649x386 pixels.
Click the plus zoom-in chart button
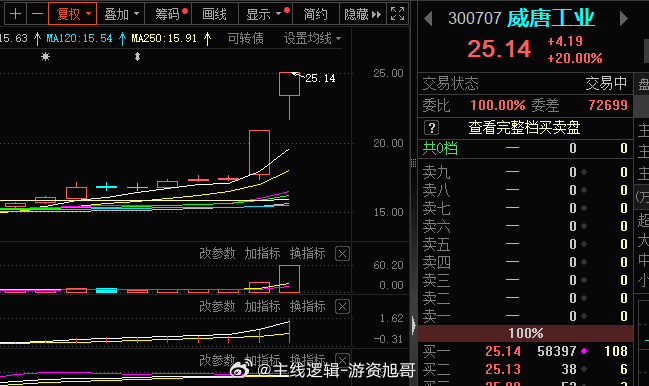[x=15, y=14]
